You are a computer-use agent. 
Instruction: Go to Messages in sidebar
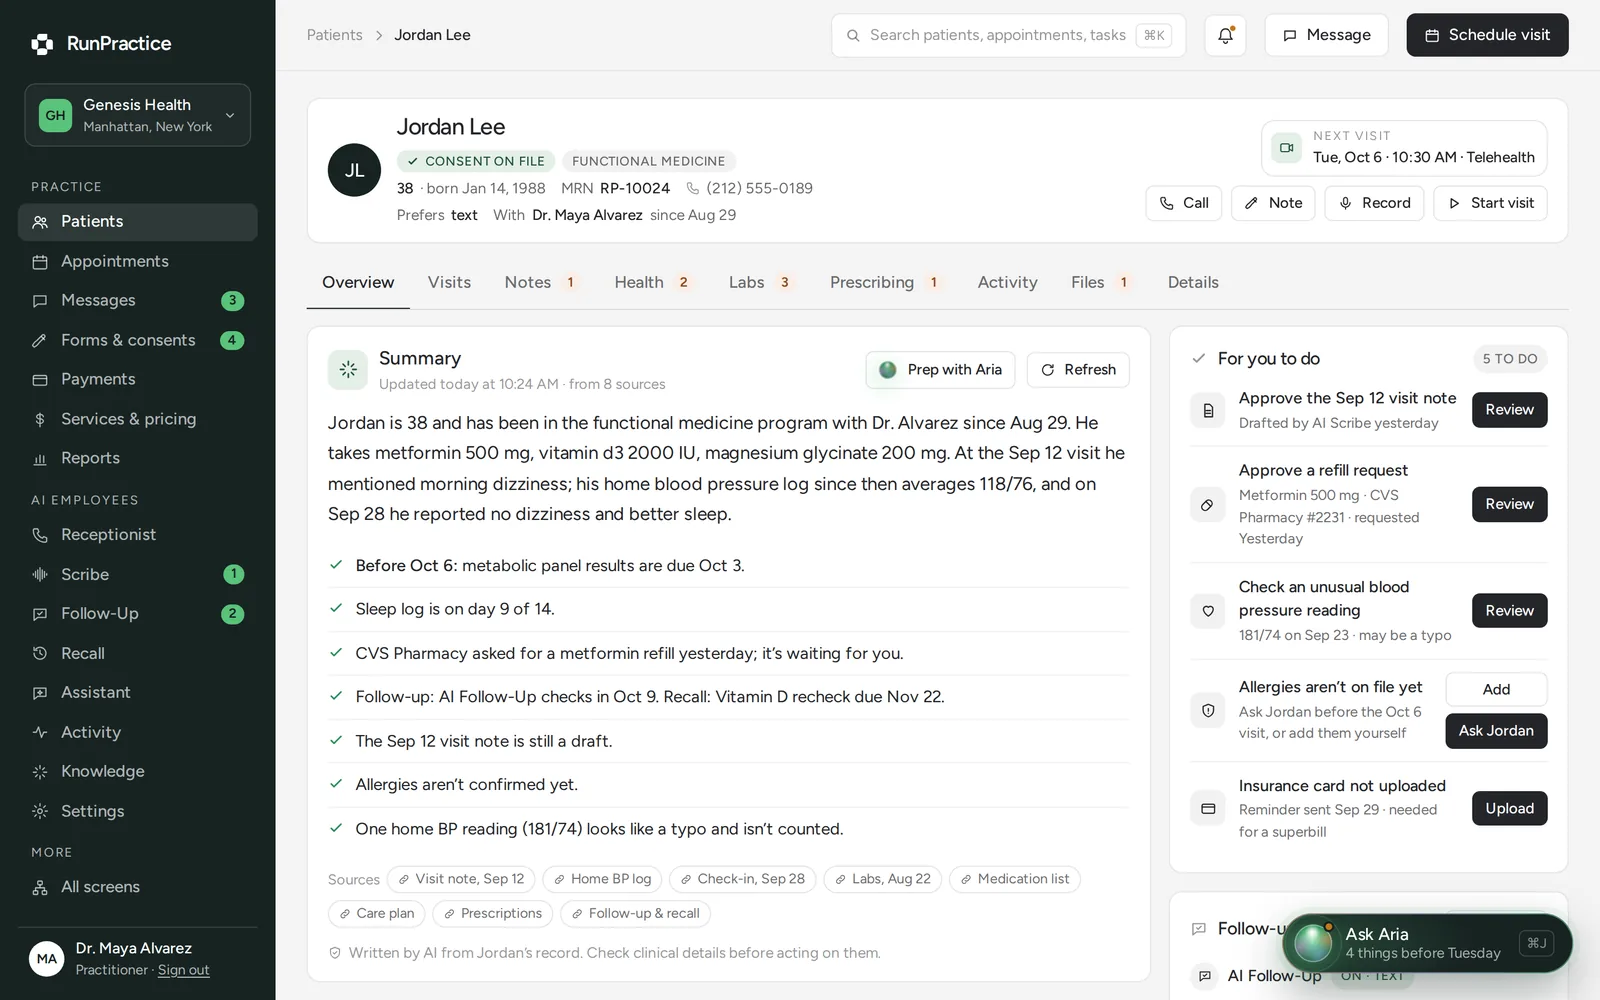[x=137, y=300]
